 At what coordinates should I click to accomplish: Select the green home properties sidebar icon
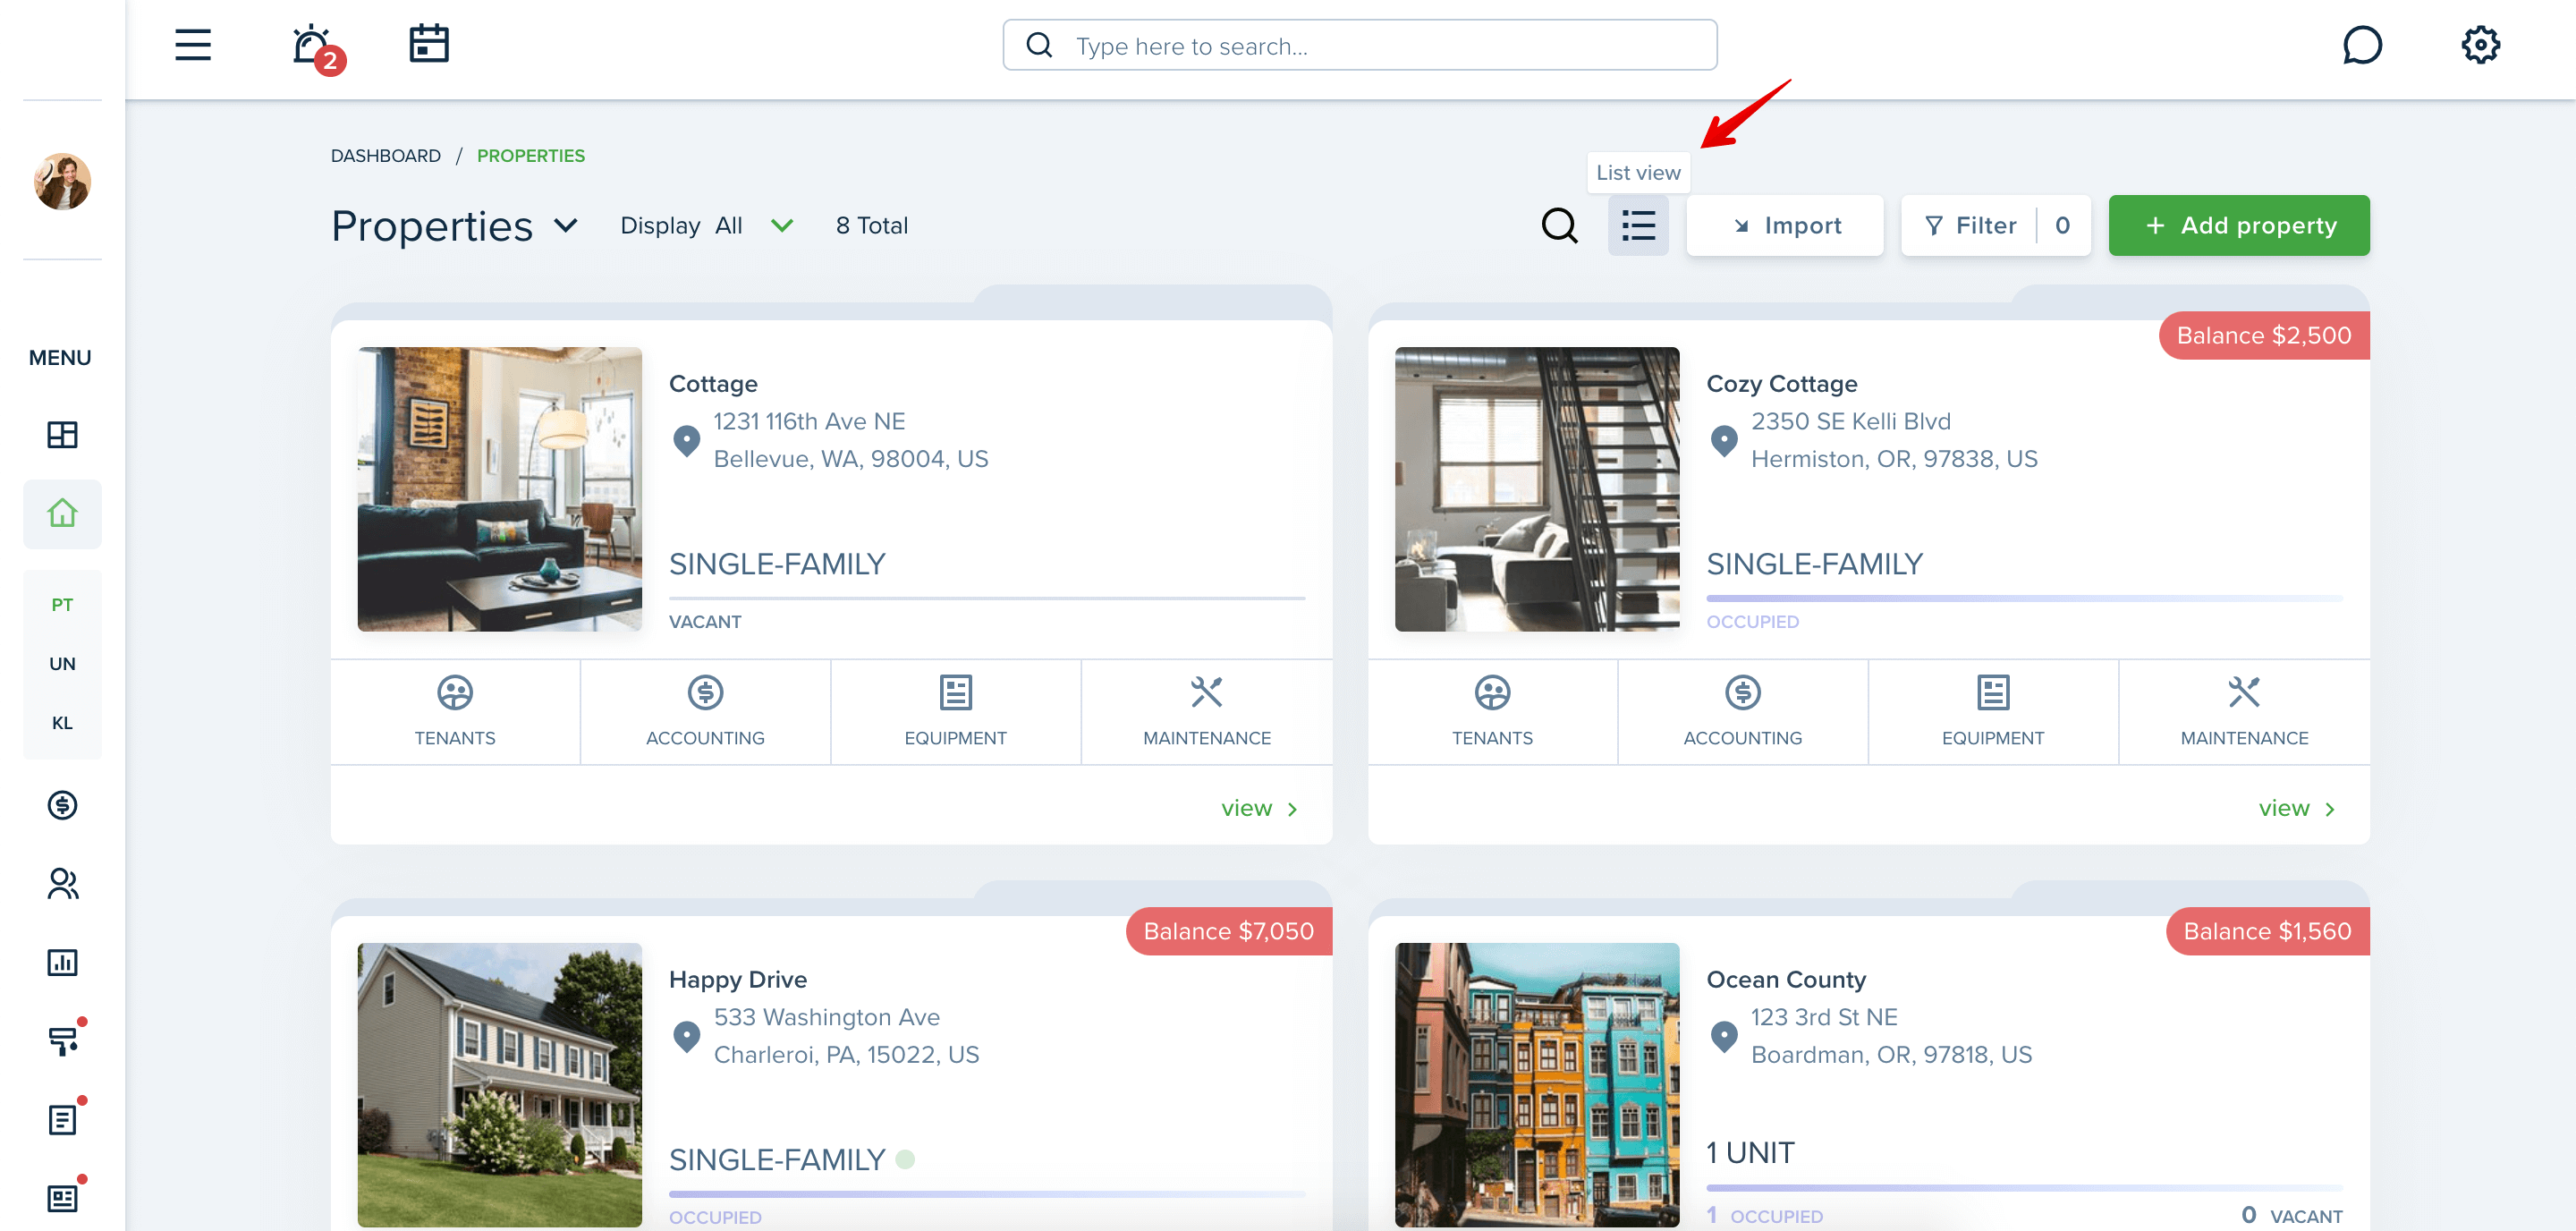coord(62,514)
